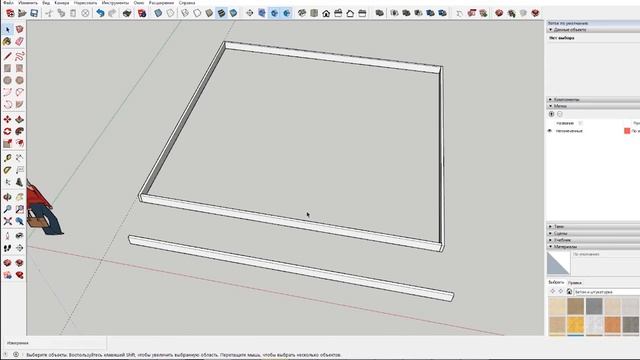Select the arrow Select tool
The height and width of the screenshot is (360, 640).
click(x=7, y=29)
